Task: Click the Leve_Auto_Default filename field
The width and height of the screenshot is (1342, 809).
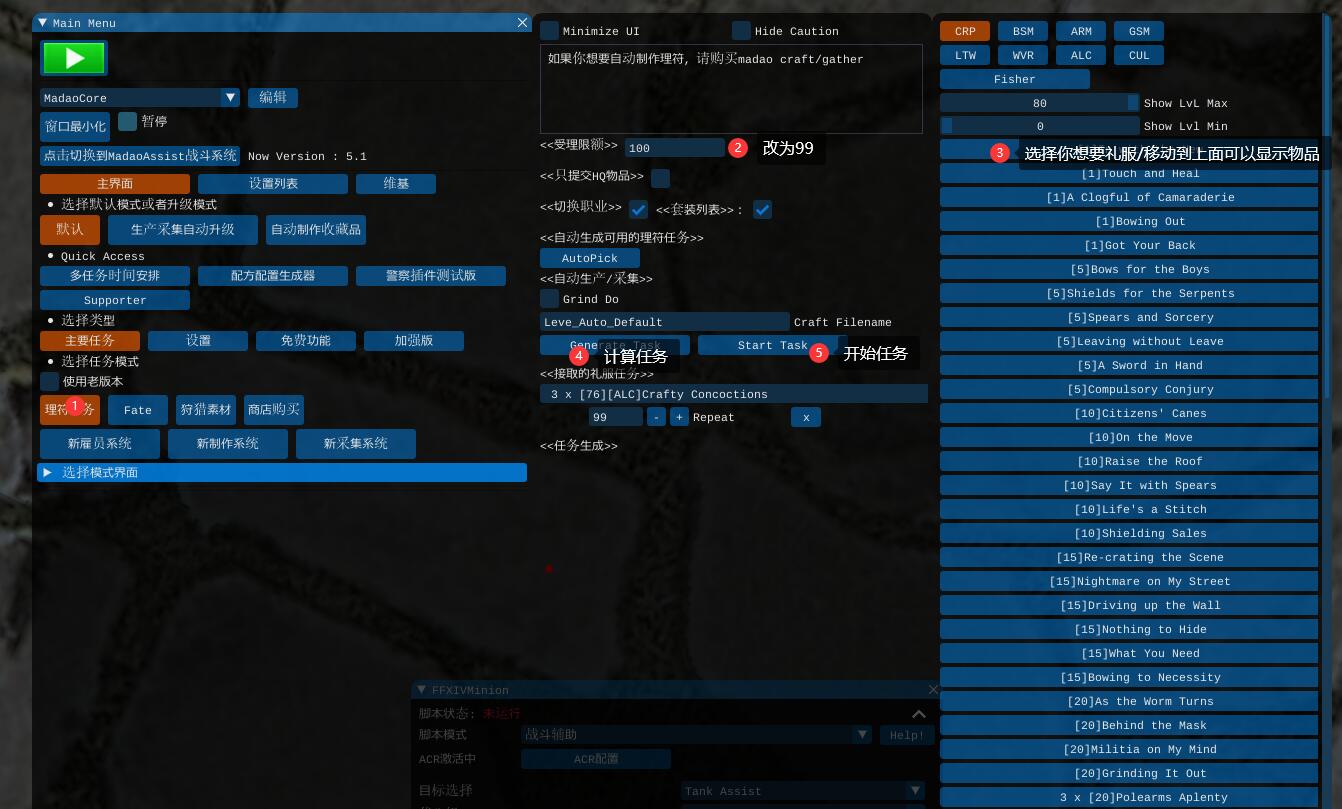Action: click(664, 322)
